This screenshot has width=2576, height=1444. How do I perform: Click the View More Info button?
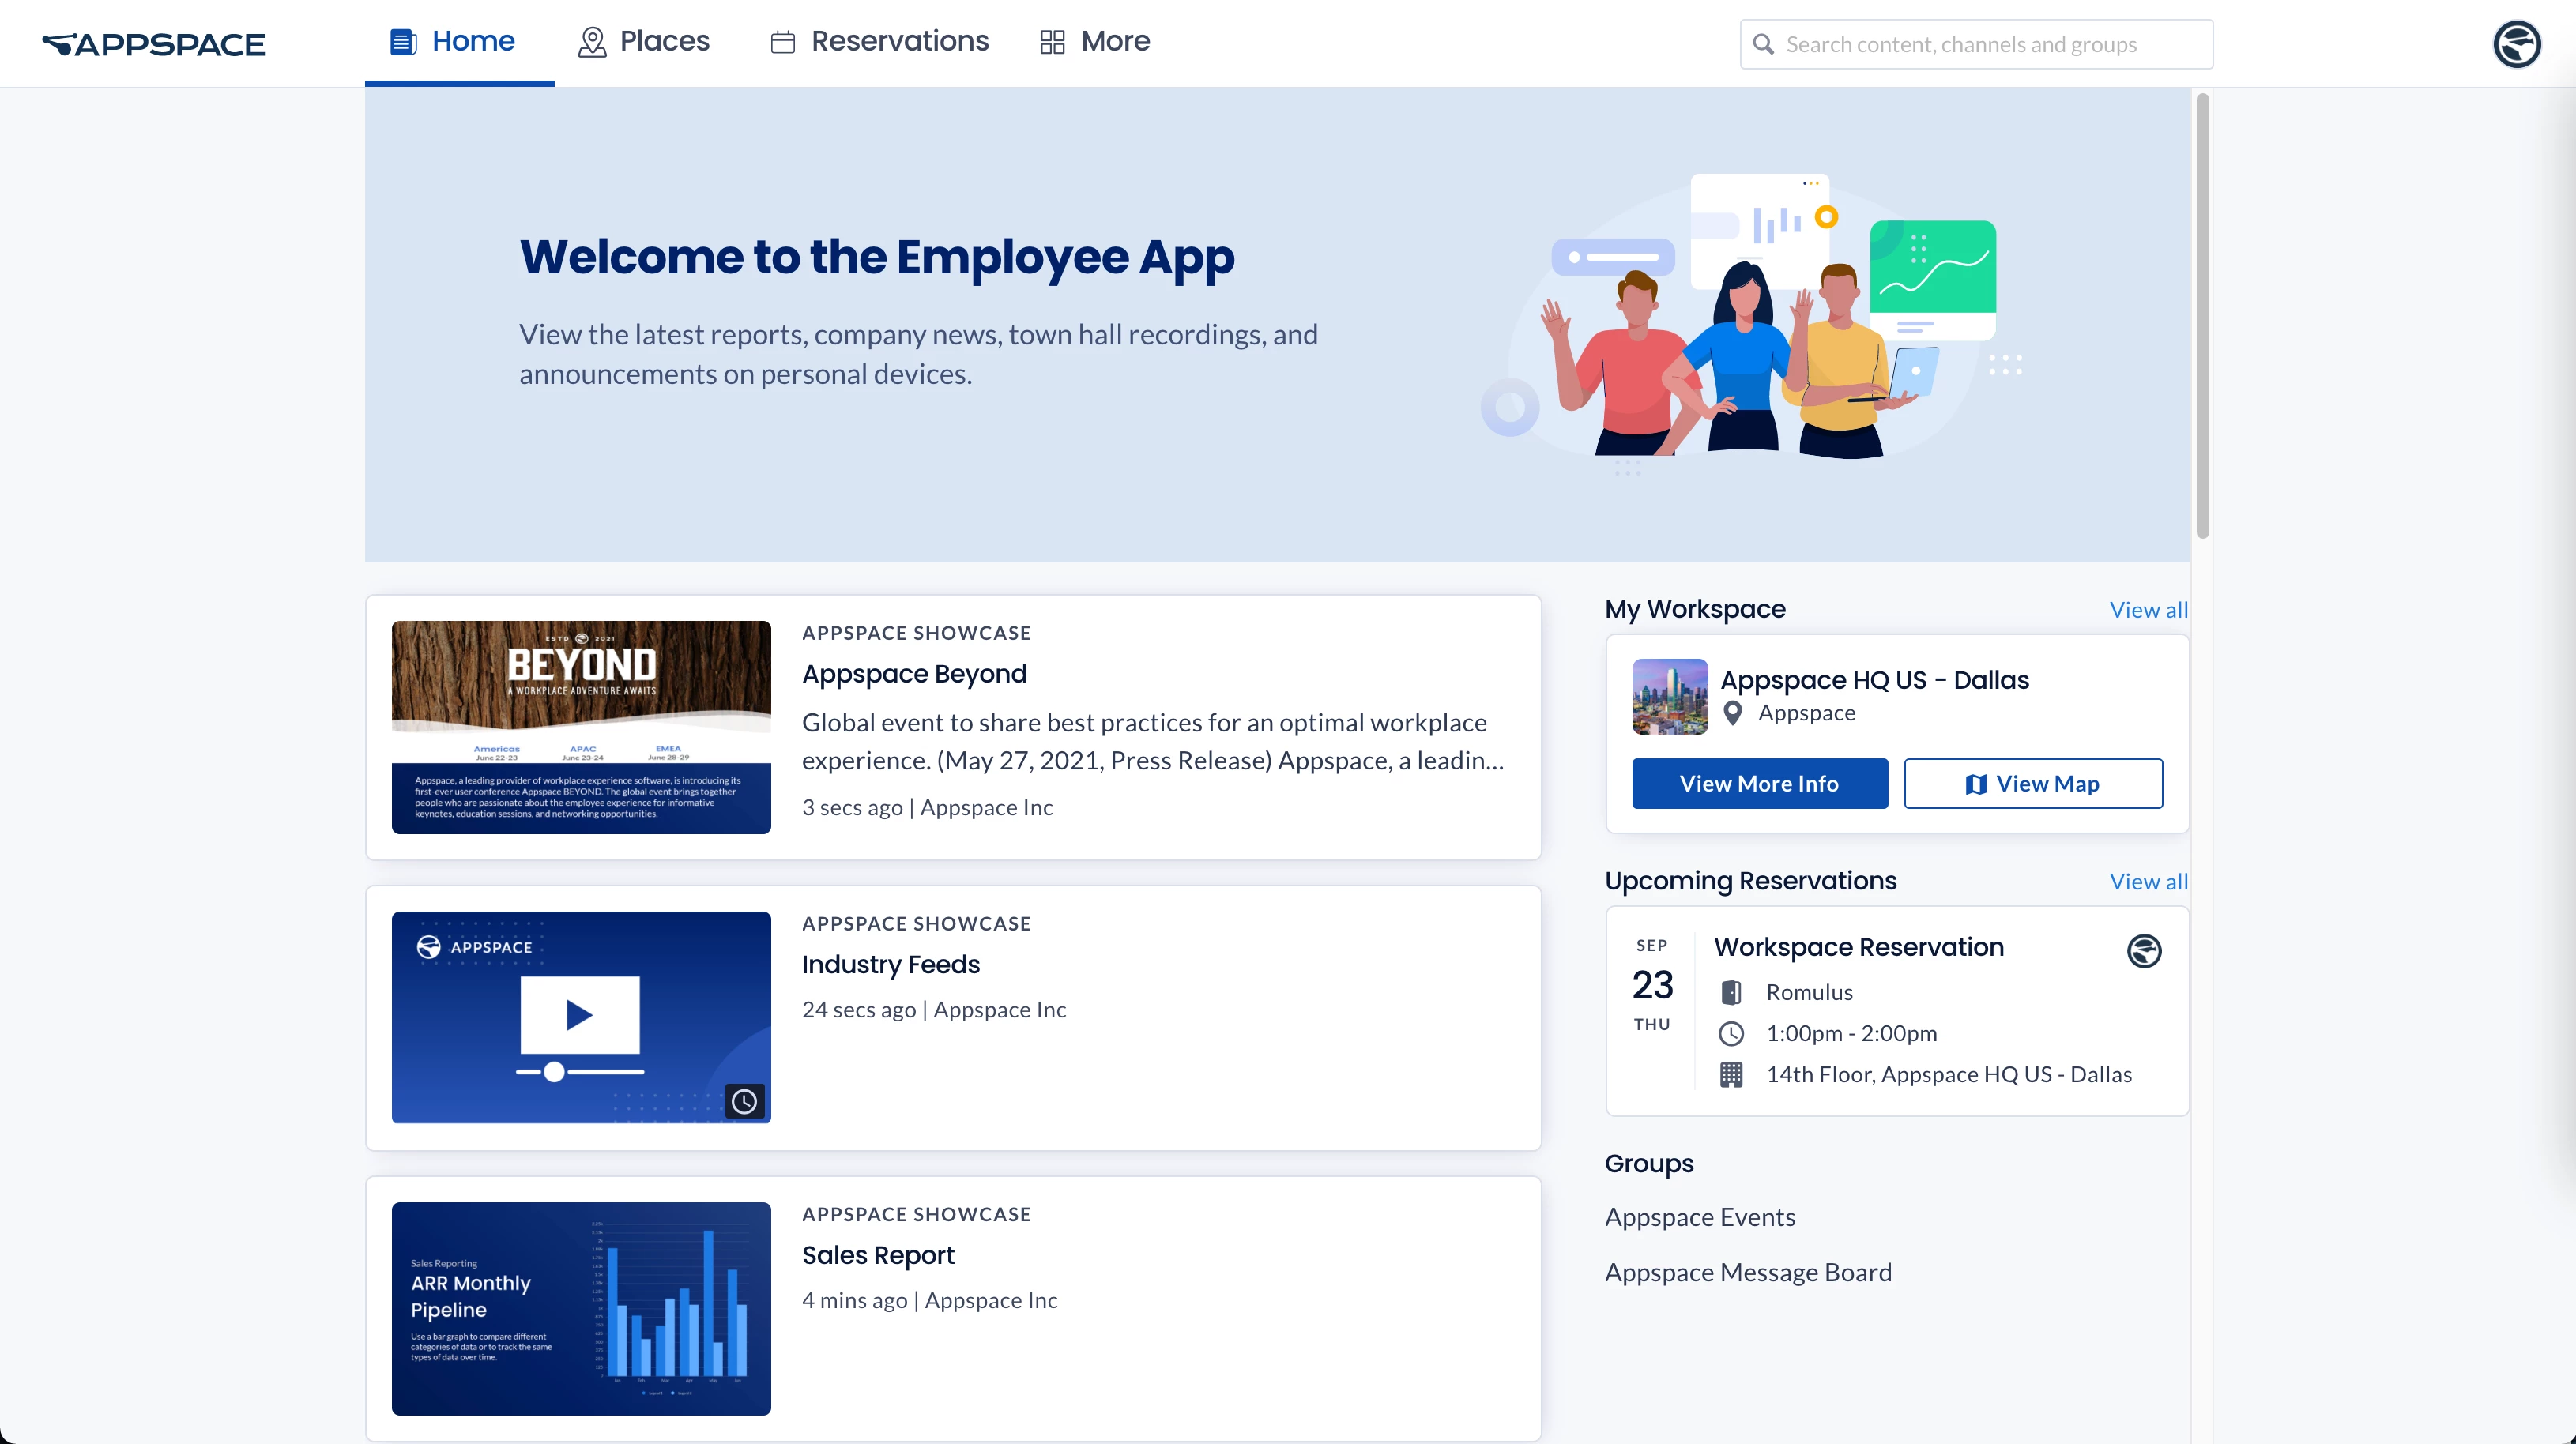click(x=1760, y=784)
